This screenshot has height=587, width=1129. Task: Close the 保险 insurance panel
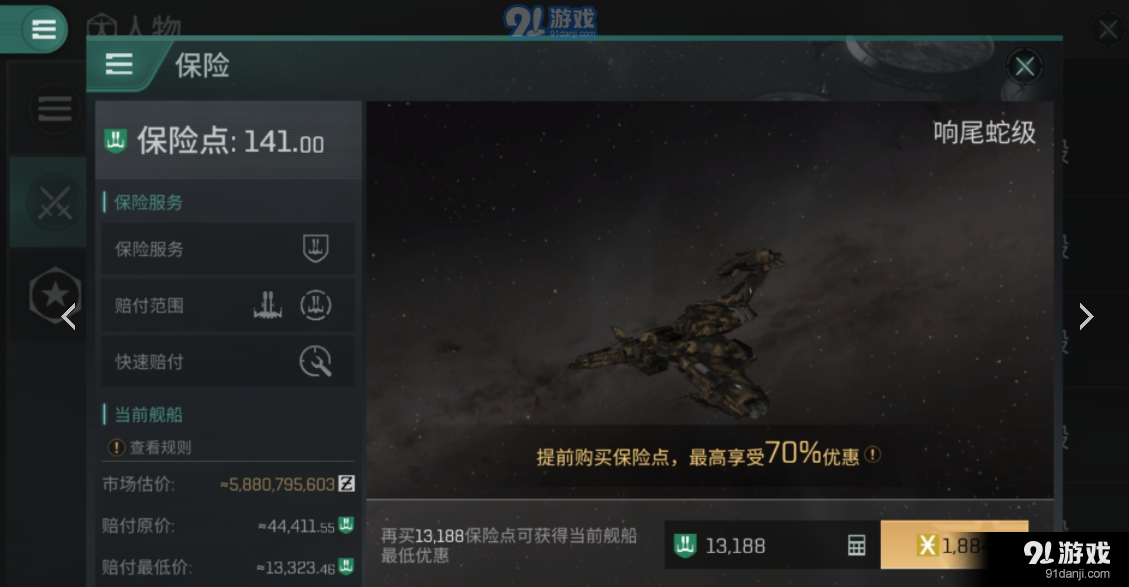pyautogui.click(x=1024, y=67)
